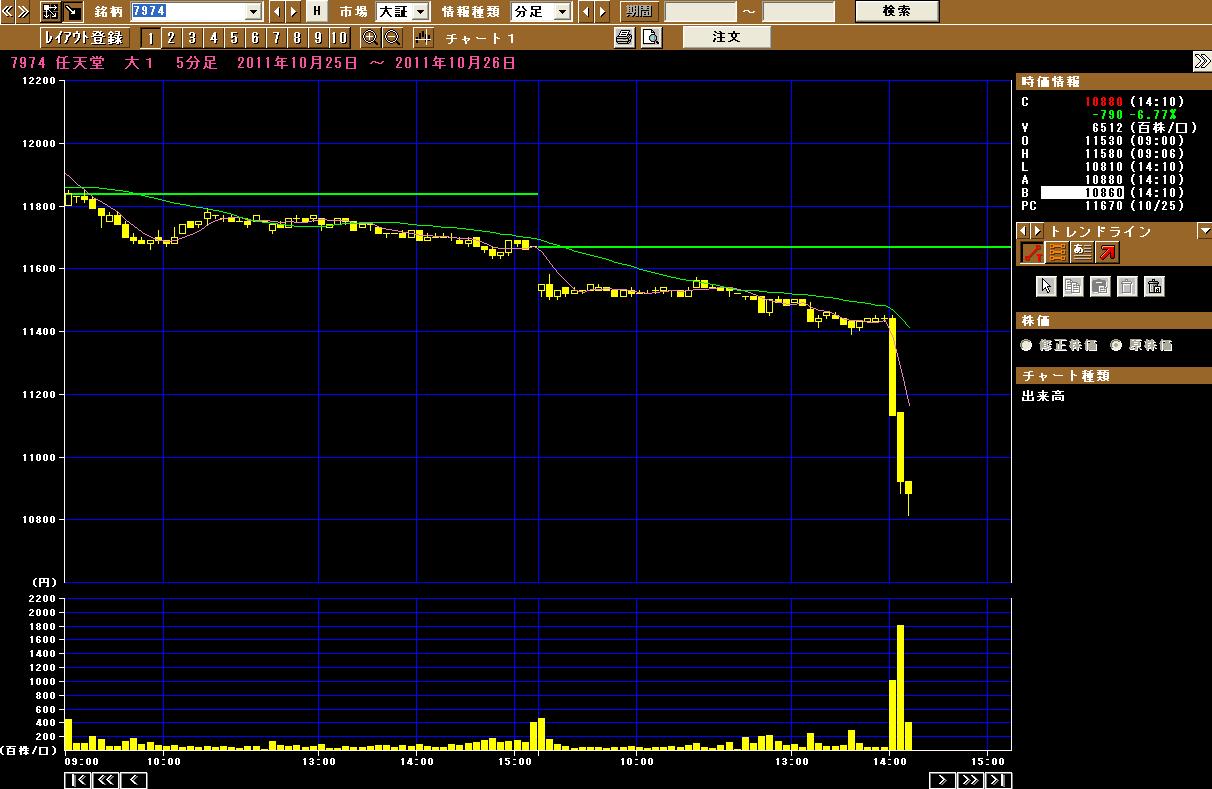Screen dimensions: 1212x789
Task: Switch to layout tab 3
Action: tap(192, 38)
